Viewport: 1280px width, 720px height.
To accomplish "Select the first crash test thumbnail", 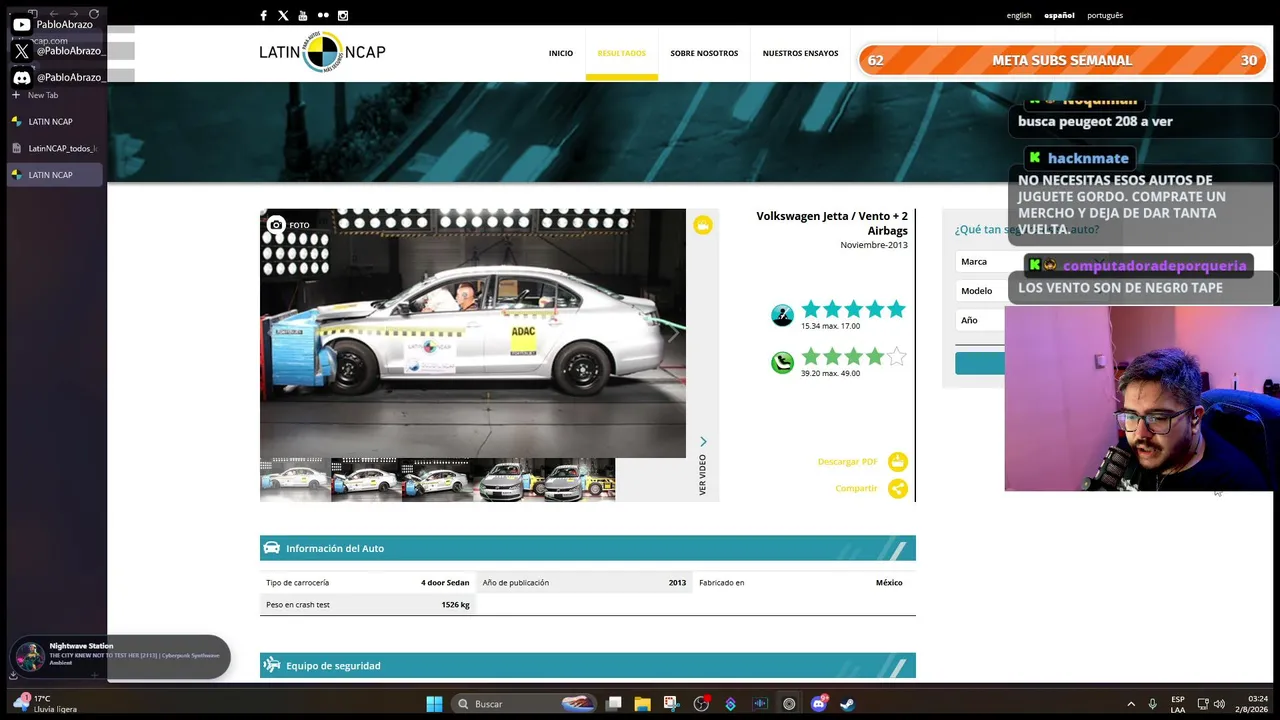I will pyautogui.click(x=295, y=480).
